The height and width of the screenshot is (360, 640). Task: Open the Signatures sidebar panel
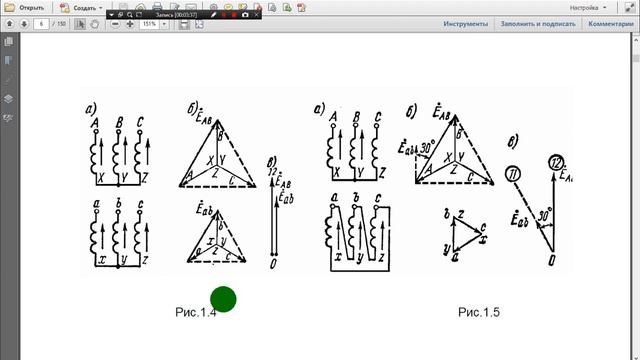[x=9, y=118]
